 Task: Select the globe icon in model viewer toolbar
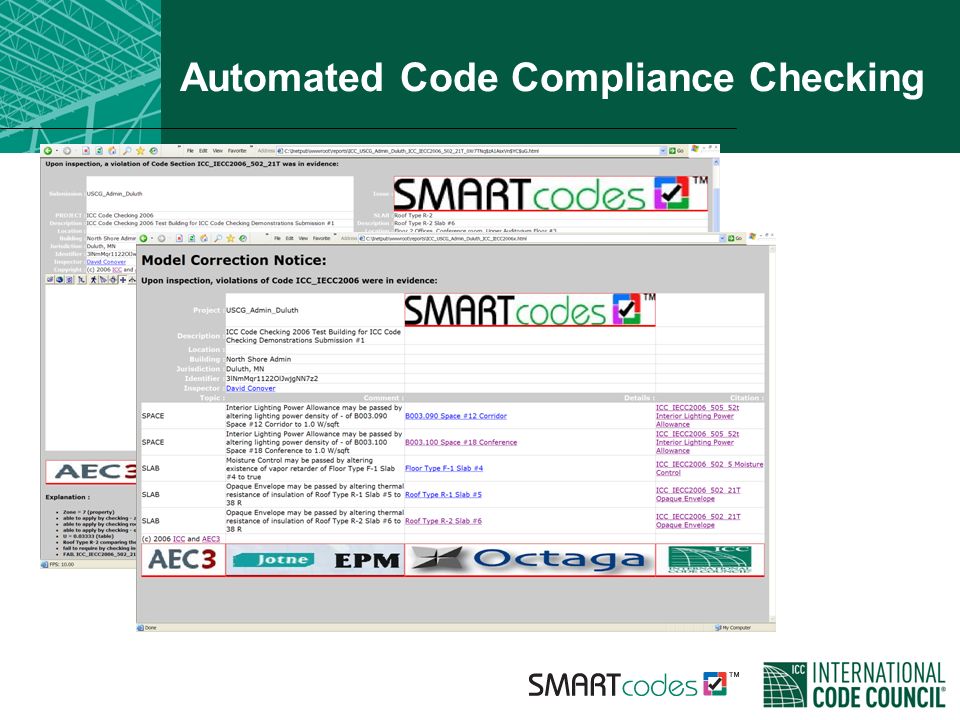[59, 280]
